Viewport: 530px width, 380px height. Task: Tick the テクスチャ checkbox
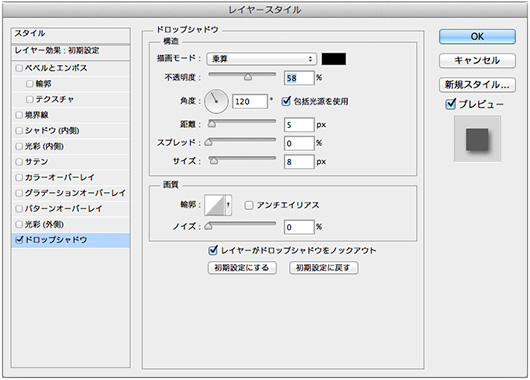click(x=30, y=99)
